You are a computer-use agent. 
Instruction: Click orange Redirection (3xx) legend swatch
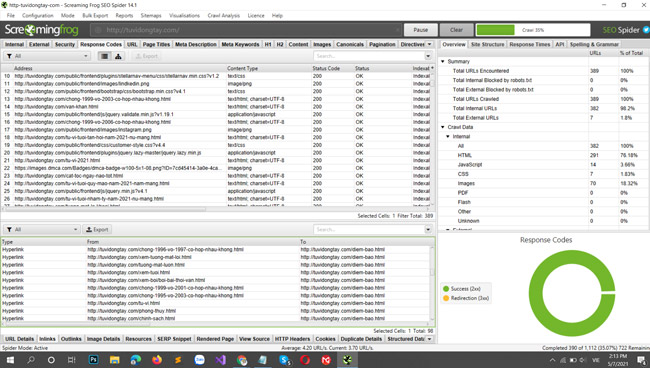pos(446,298)
